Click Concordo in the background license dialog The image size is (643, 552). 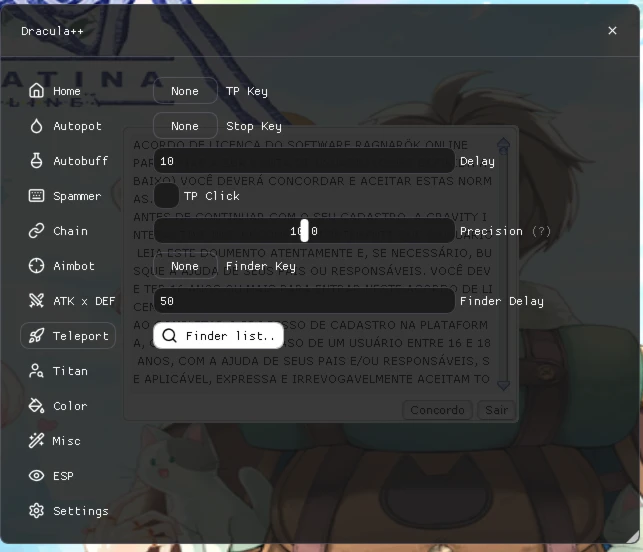coord(438,410)
